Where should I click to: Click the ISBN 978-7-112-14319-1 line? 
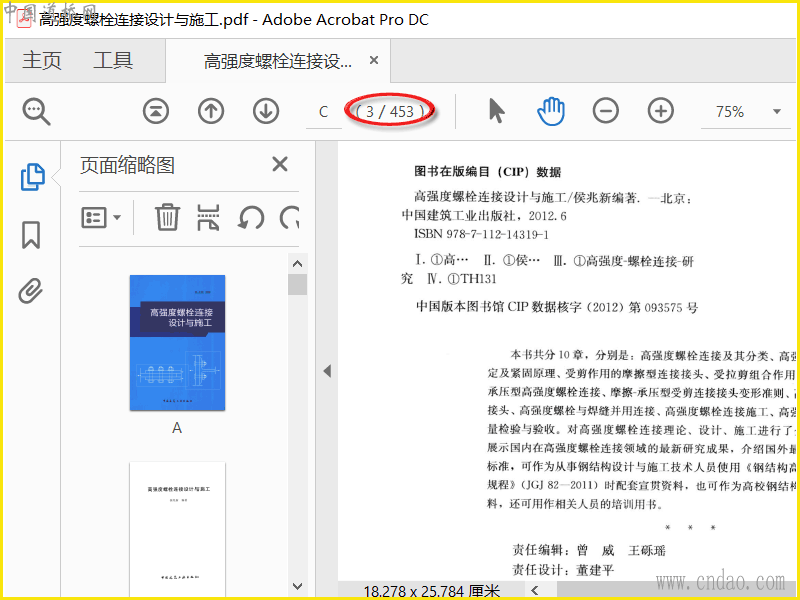(481, 234)
